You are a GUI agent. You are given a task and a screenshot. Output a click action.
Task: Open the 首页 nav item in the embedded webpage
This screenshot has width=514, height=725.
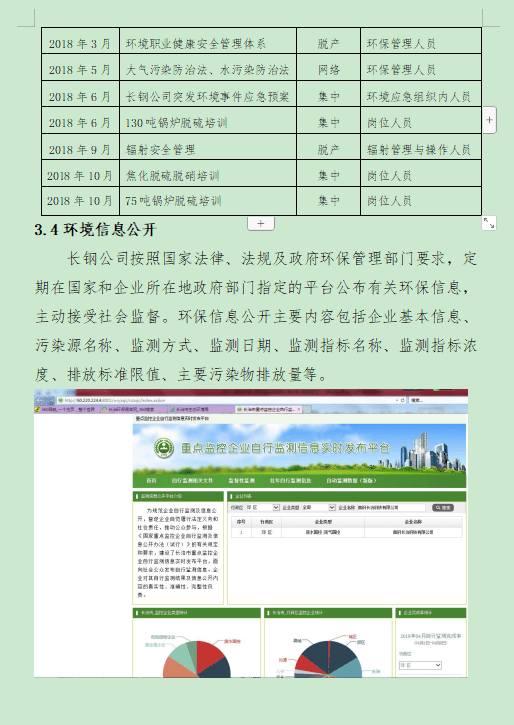(x=152, y=480)
